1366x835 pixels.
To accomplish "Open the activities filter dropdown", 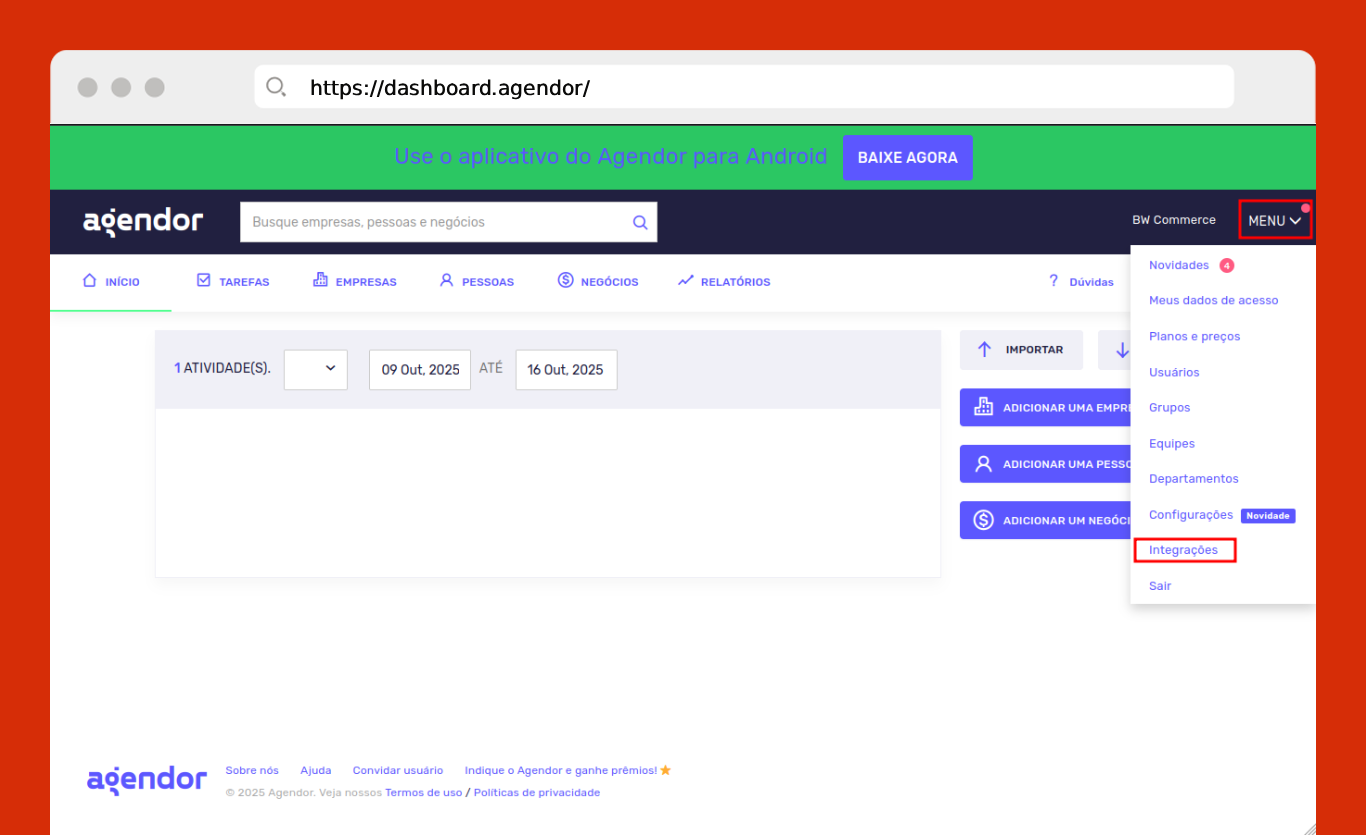I will (x=316, y=369).
